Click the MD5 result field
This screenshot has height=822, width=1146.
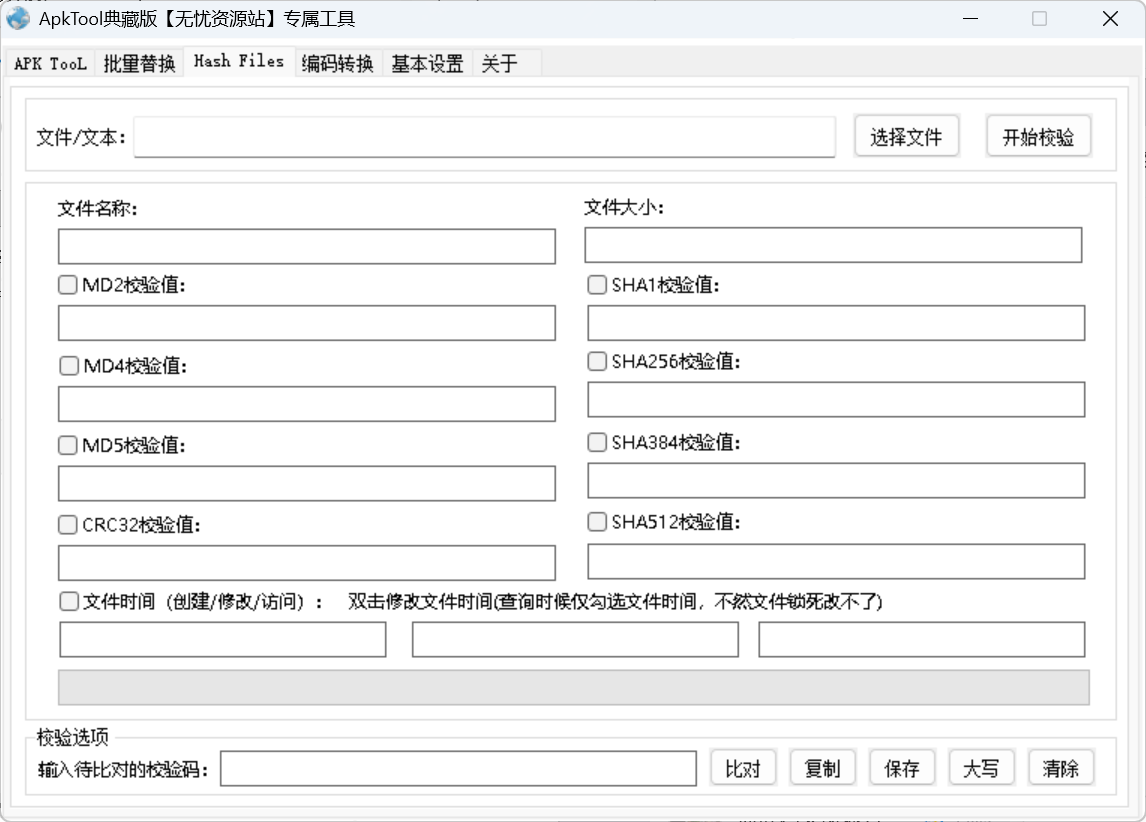click(x=307, y=484)
